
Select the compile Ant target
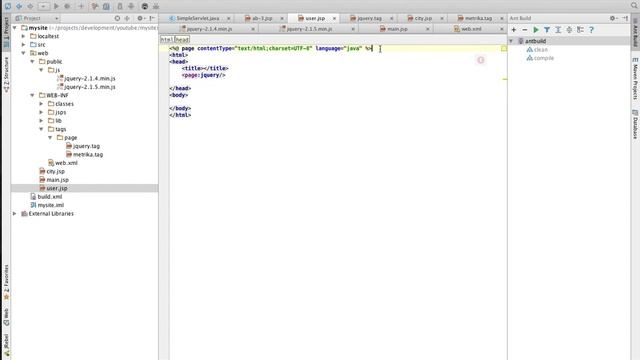point(544,58)
